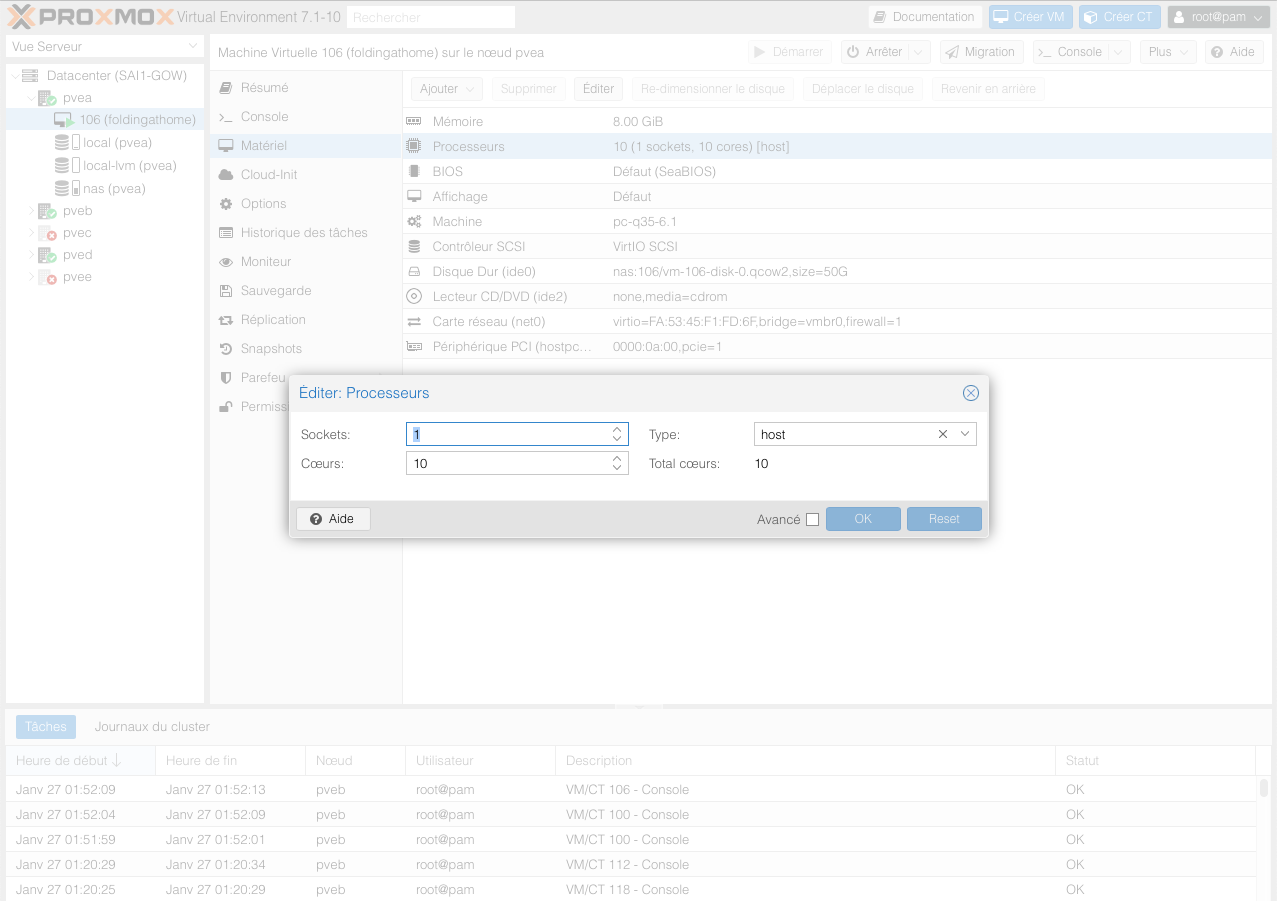Close the Éditer: Processeurs dialog
This screenshot has width=1277, height=901.
pos(970,393)
